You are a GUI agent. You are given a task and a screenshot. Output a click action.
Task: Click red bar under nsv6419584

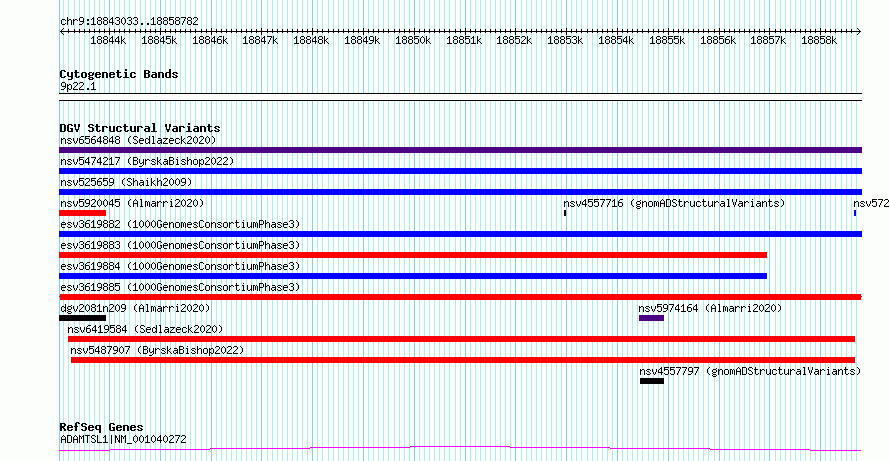point(461,339)
